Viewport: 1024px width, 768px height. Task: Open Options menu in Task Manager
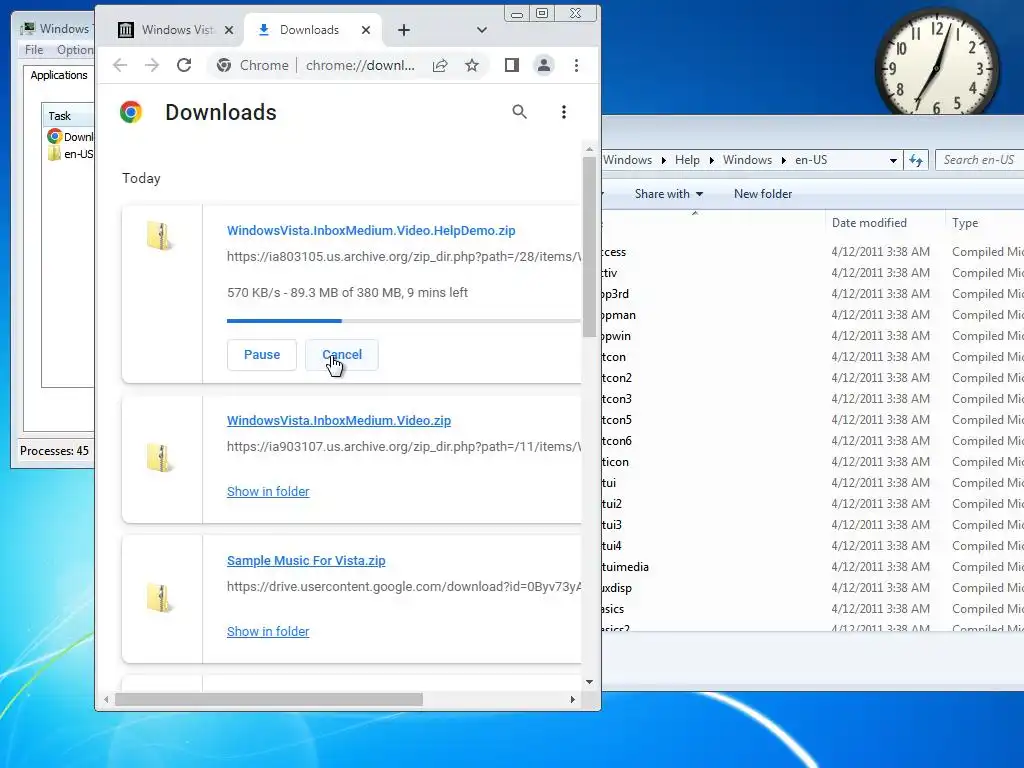[x=74, y=50]
